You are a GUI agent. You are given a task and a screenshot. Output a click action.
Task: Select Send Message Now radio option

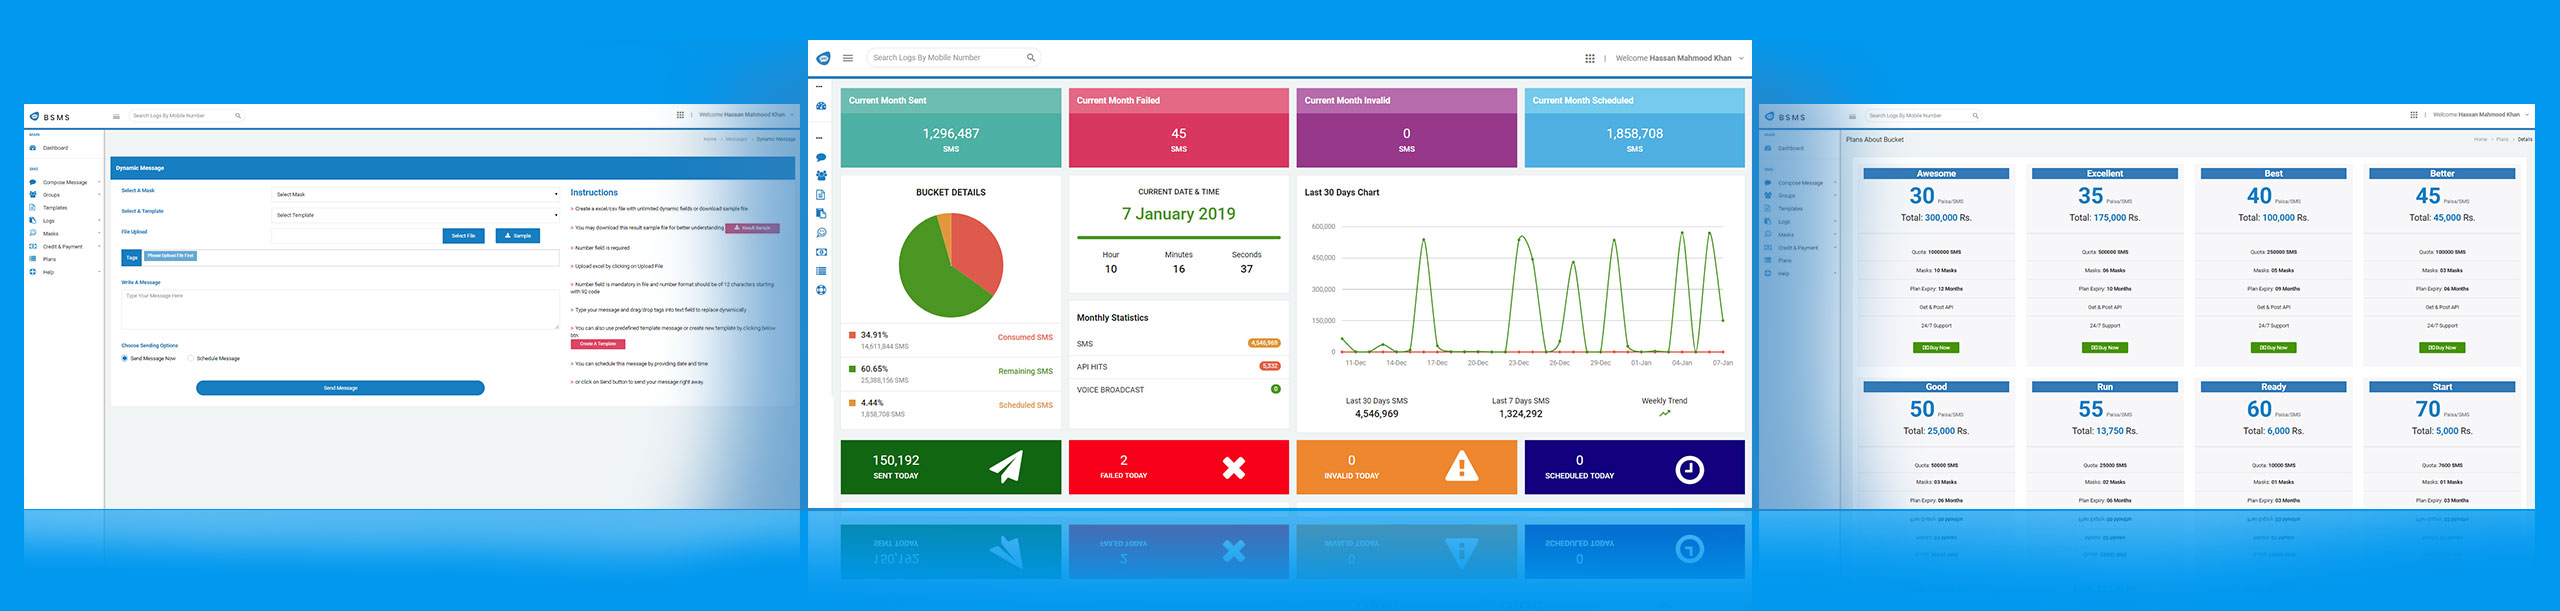click(x=125, y=358)
